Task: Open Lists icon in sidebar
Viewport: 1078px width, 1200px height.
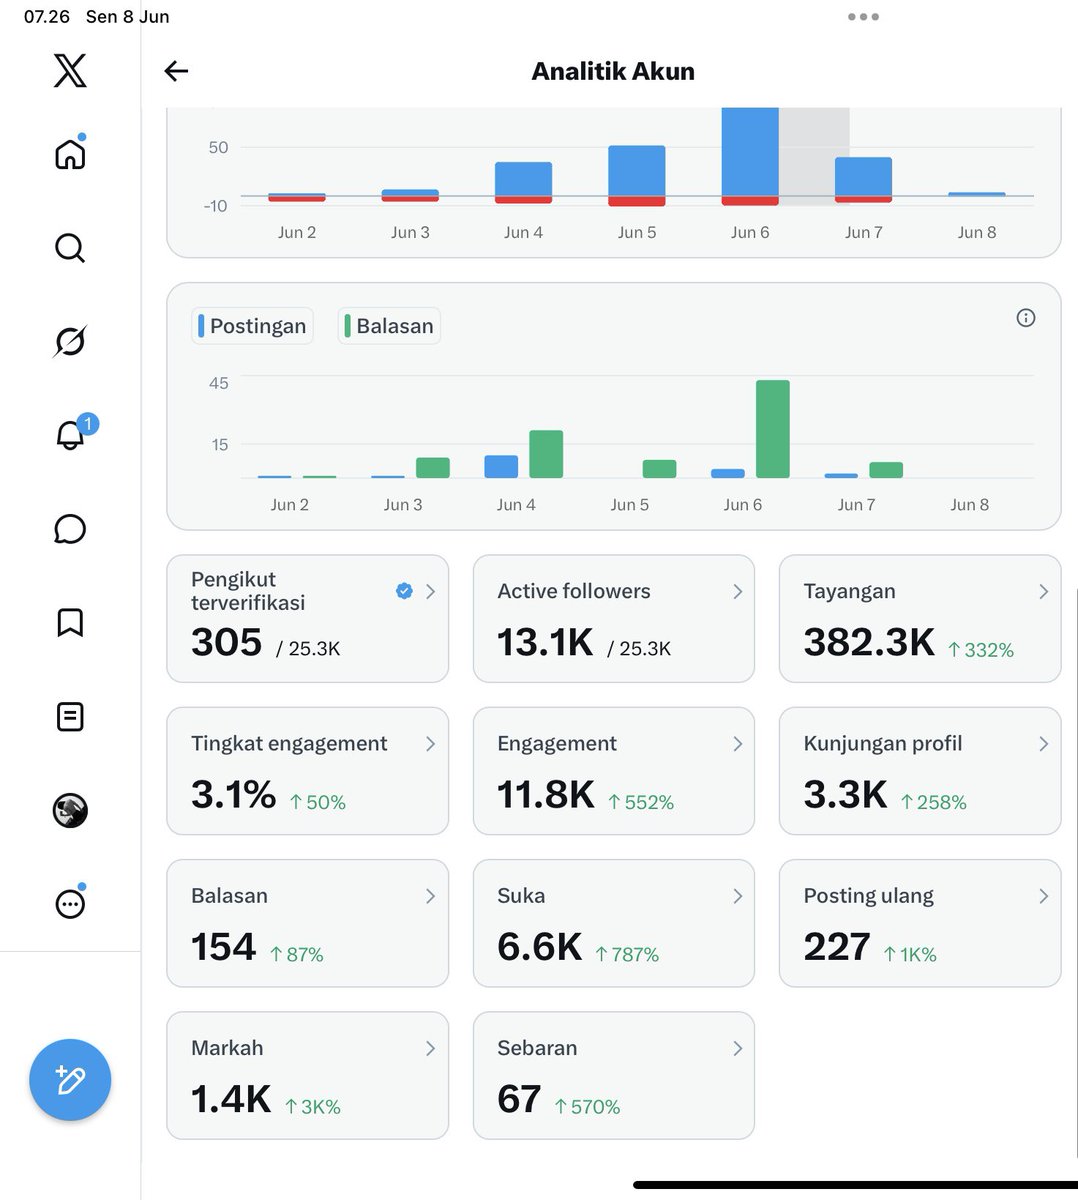Action: coord(70,716)
